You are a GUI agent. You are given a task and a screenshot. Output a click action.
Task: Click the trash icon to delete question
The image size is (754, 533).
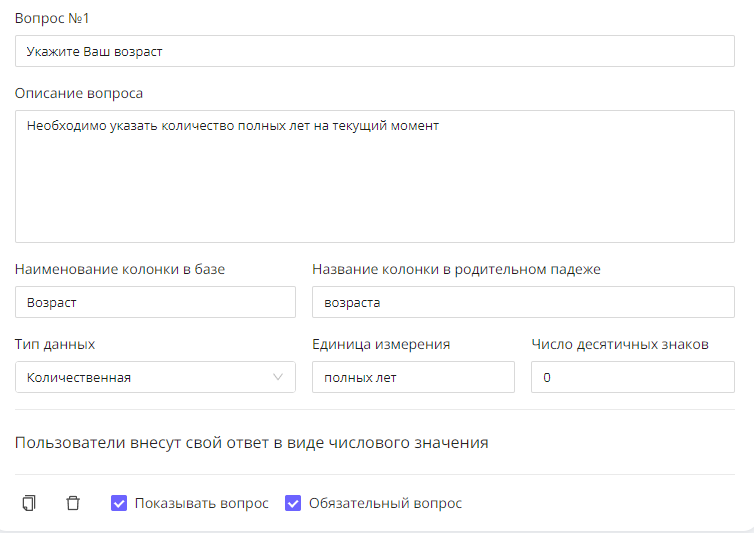coord(73,503)
